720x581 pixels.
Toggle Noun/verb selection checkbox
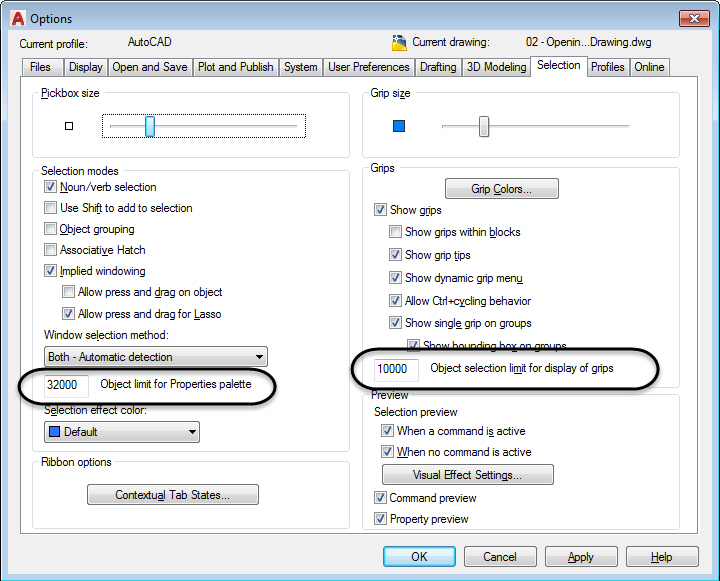tap(50, 187)
